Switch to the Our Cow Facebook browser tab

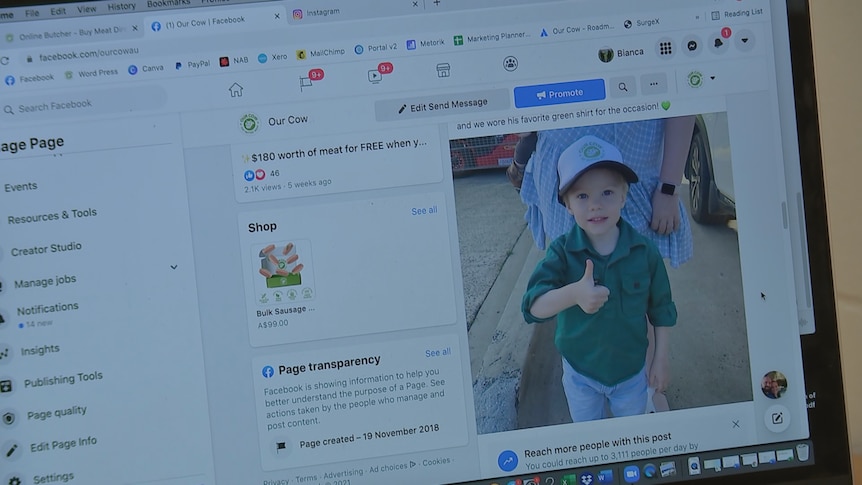coord(206,23)
